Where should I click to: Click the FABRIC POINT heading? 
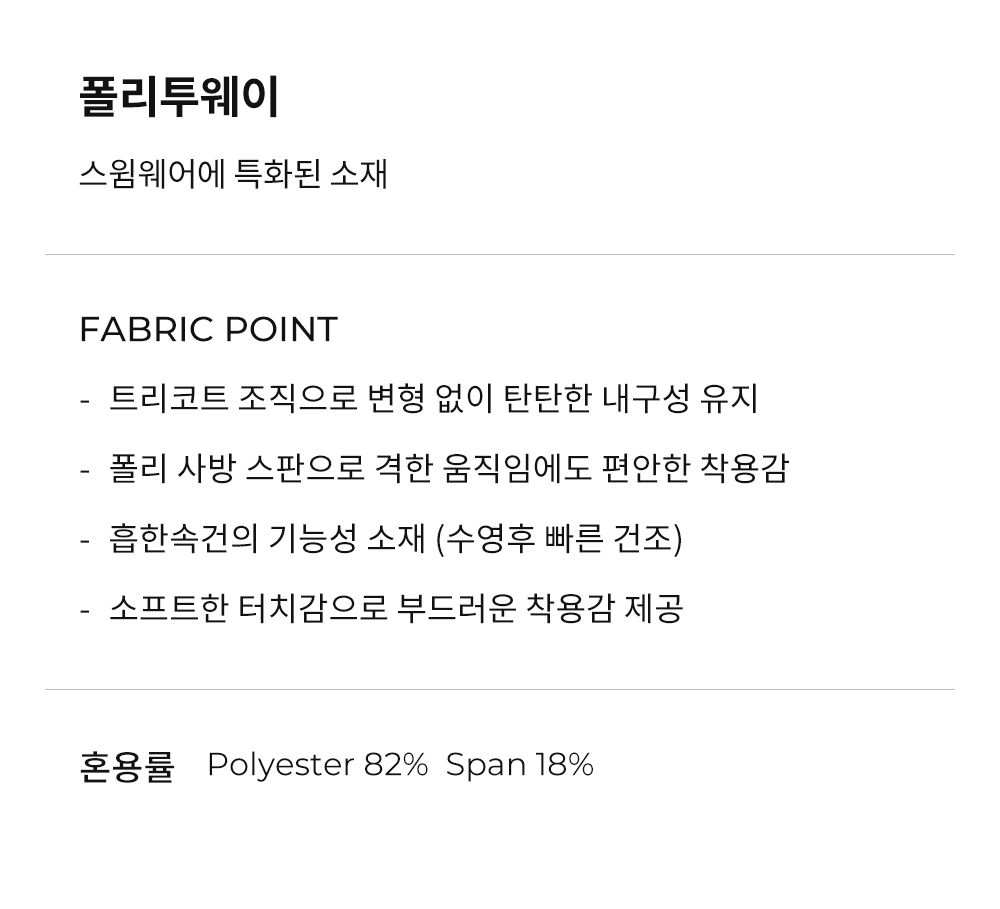point(208,329)
